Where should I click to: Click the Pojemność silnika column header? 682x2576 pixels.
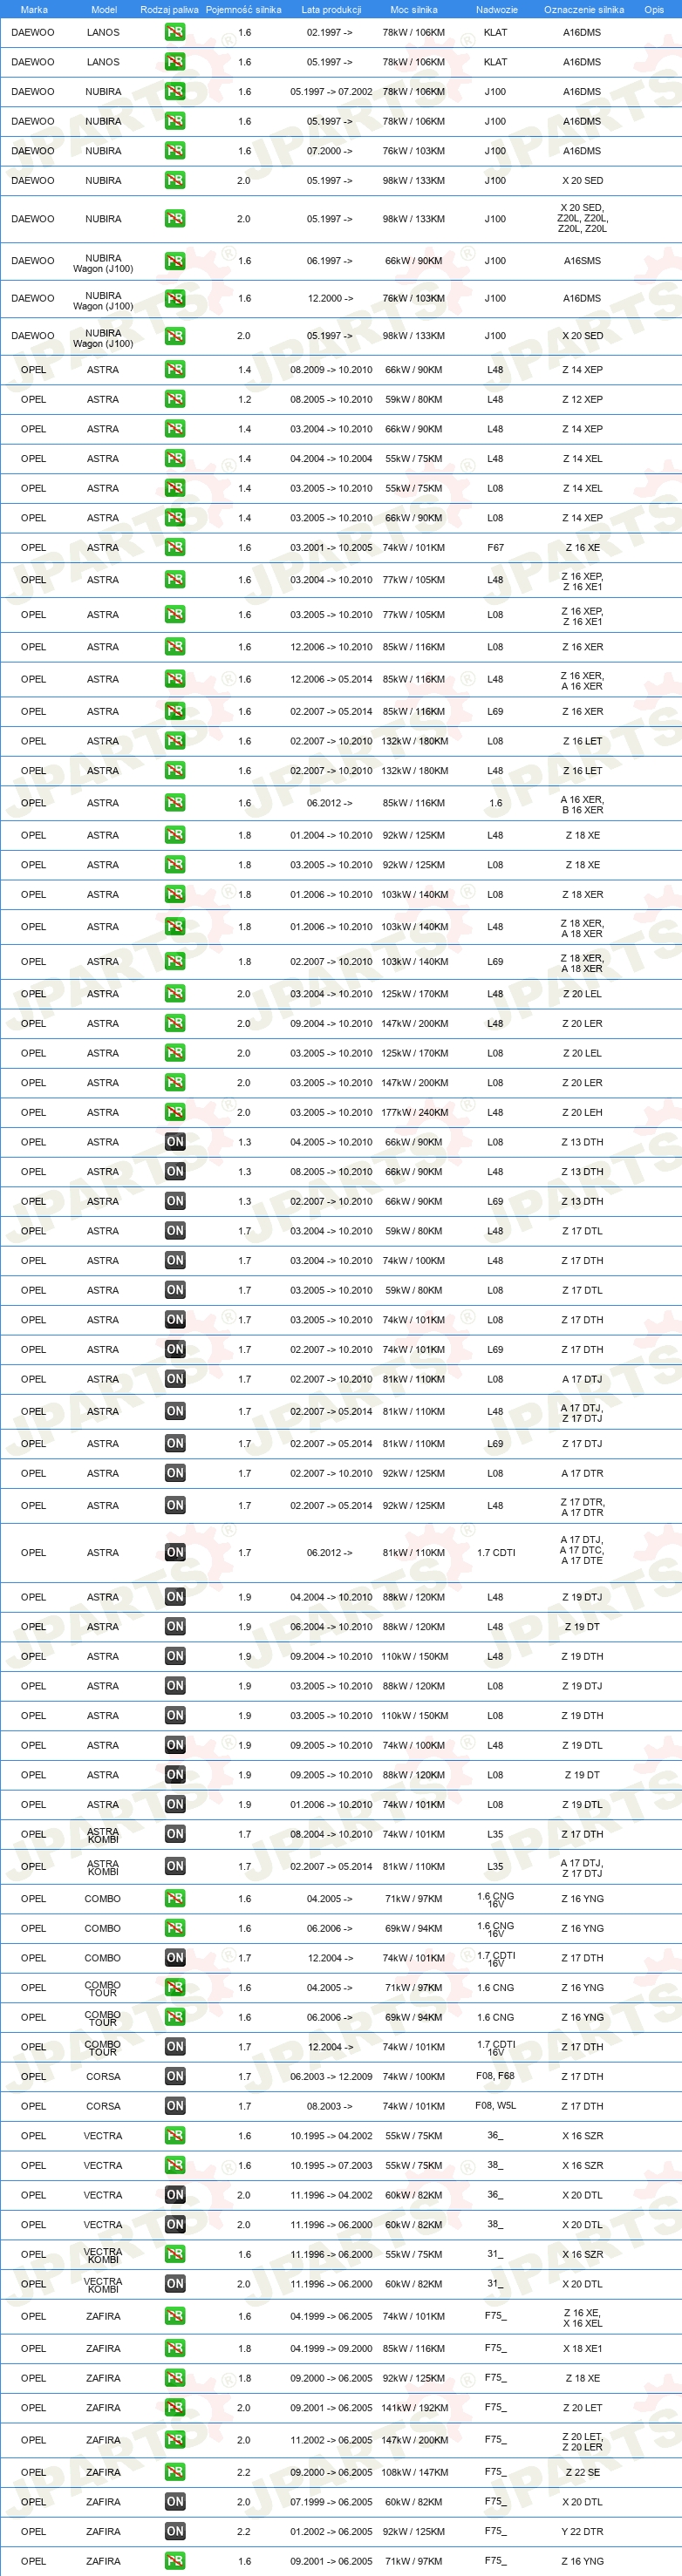point(243,9)
